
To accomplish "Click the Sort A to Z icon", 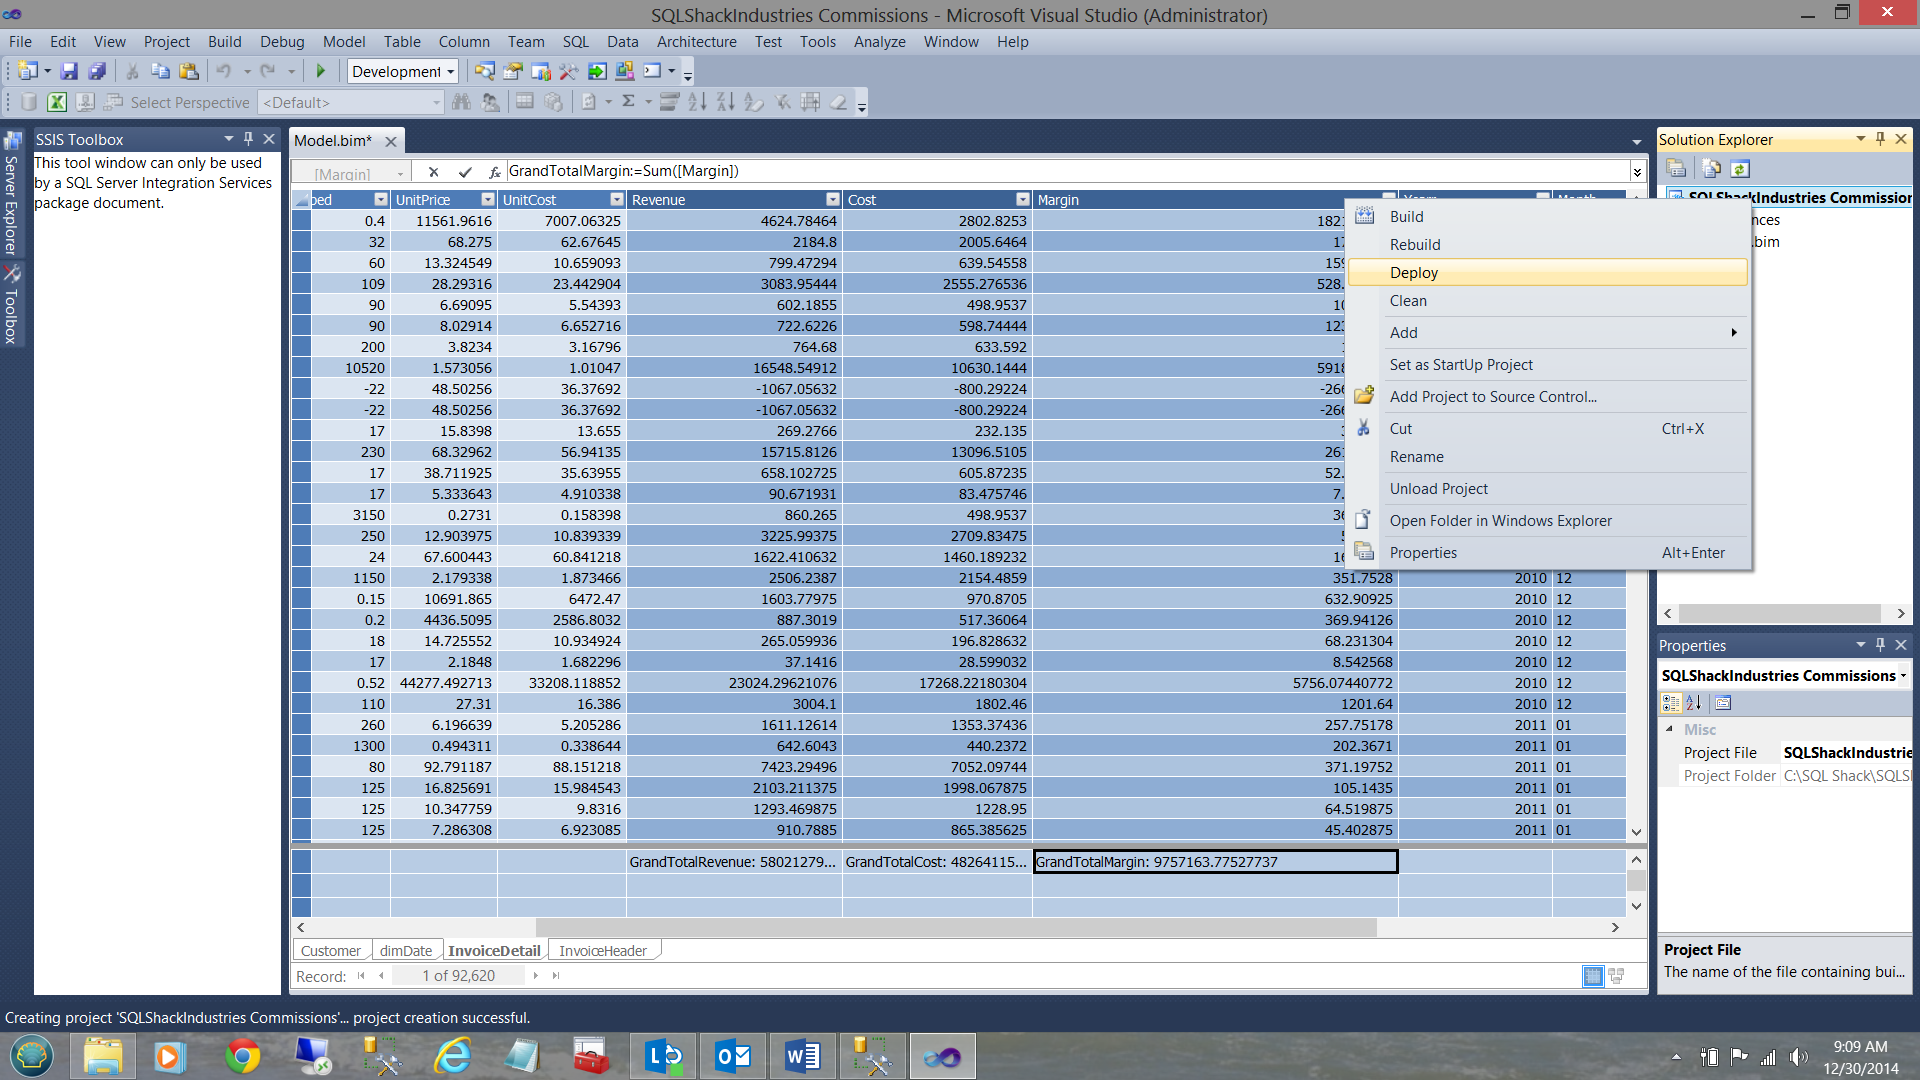I will [x=697, y=101].
